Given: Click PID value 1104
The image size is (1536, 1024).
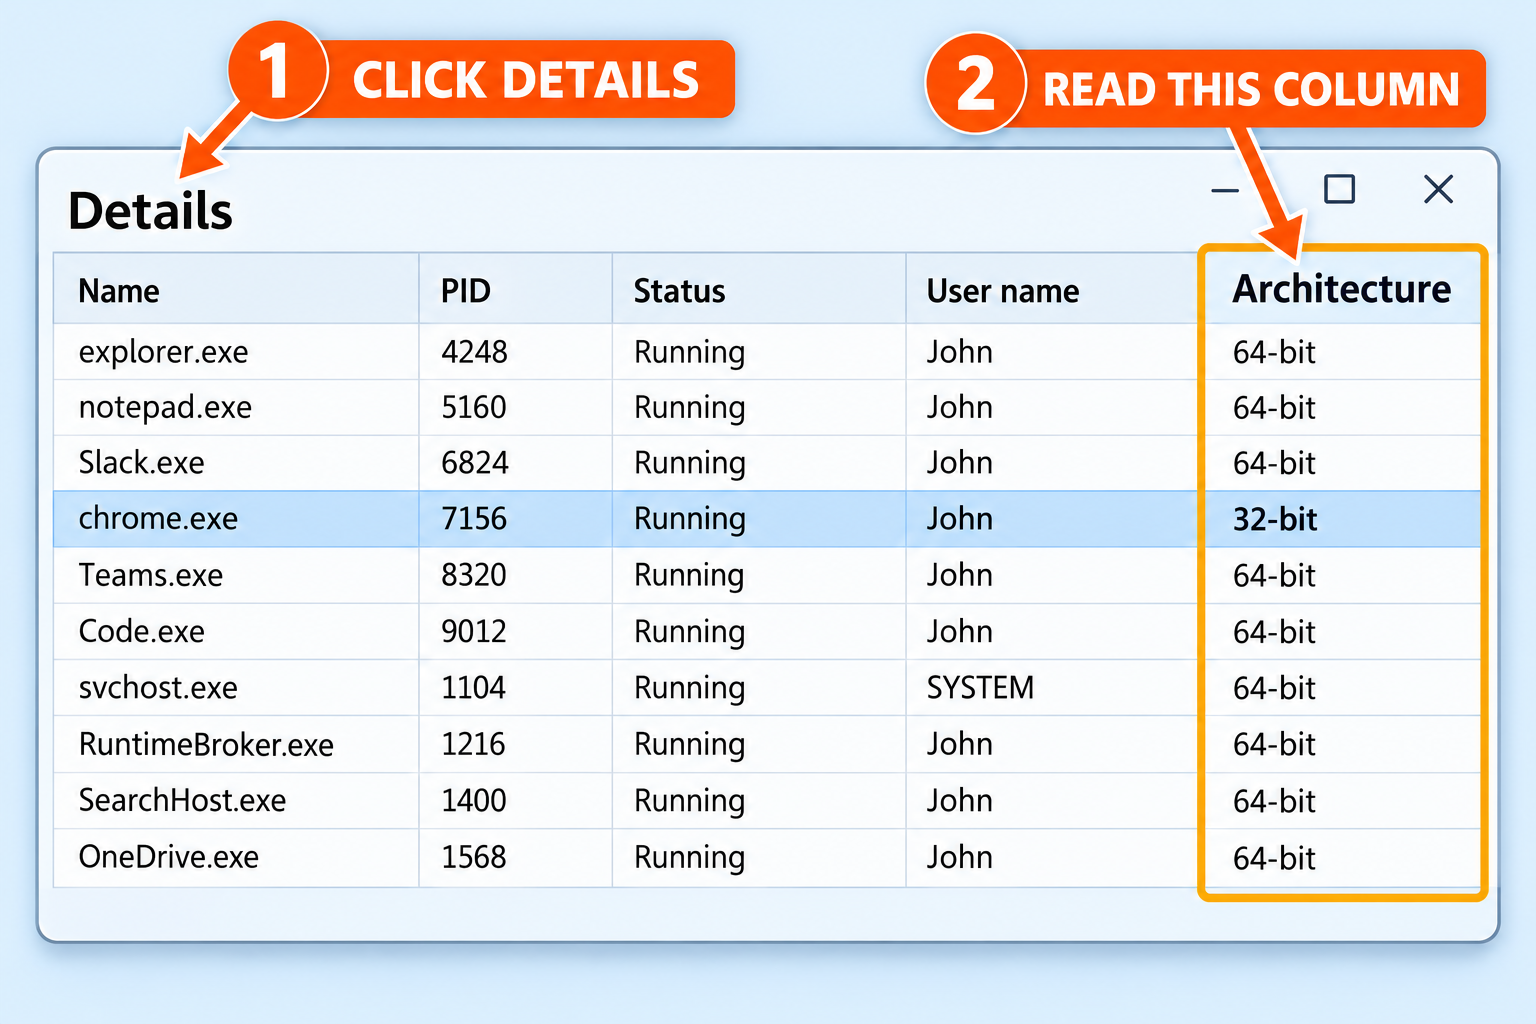Looking at the screenshot, I should [474, 688].
